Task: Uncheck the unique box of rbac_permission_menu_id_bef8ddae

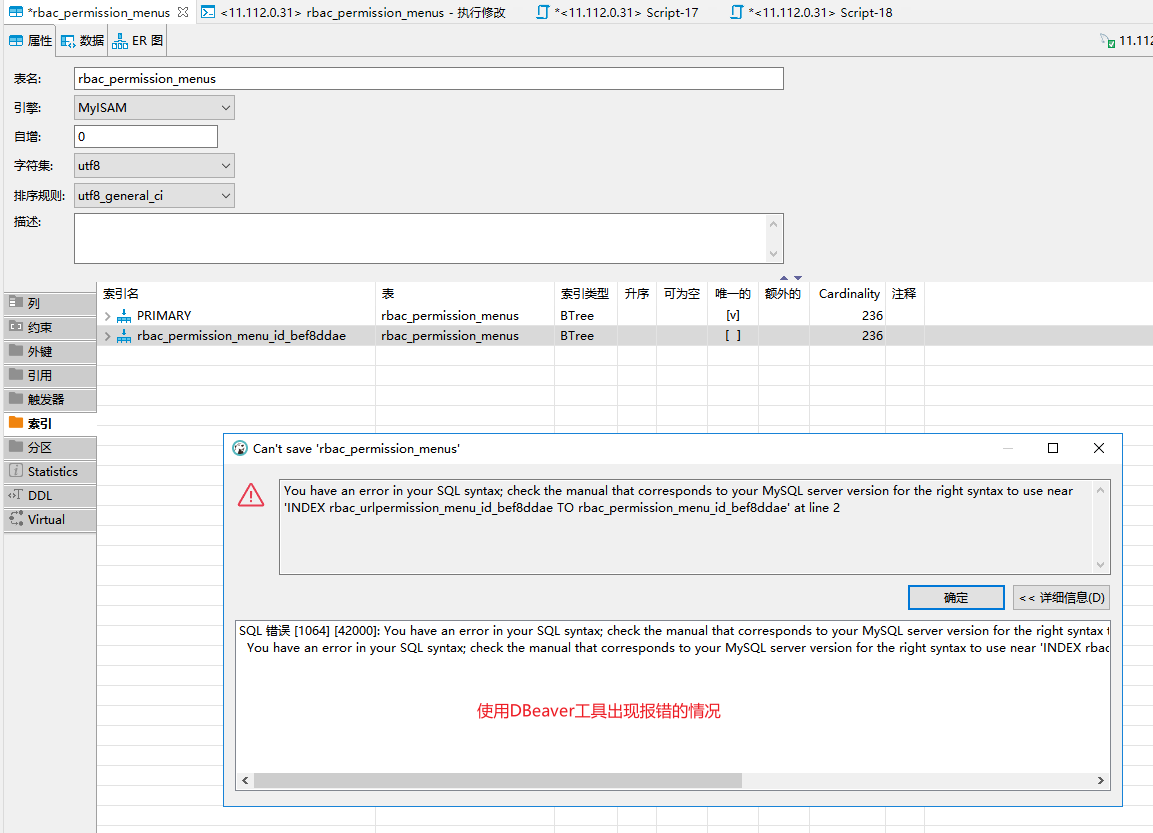Action: pyautogui.click(x=733, y=335)
